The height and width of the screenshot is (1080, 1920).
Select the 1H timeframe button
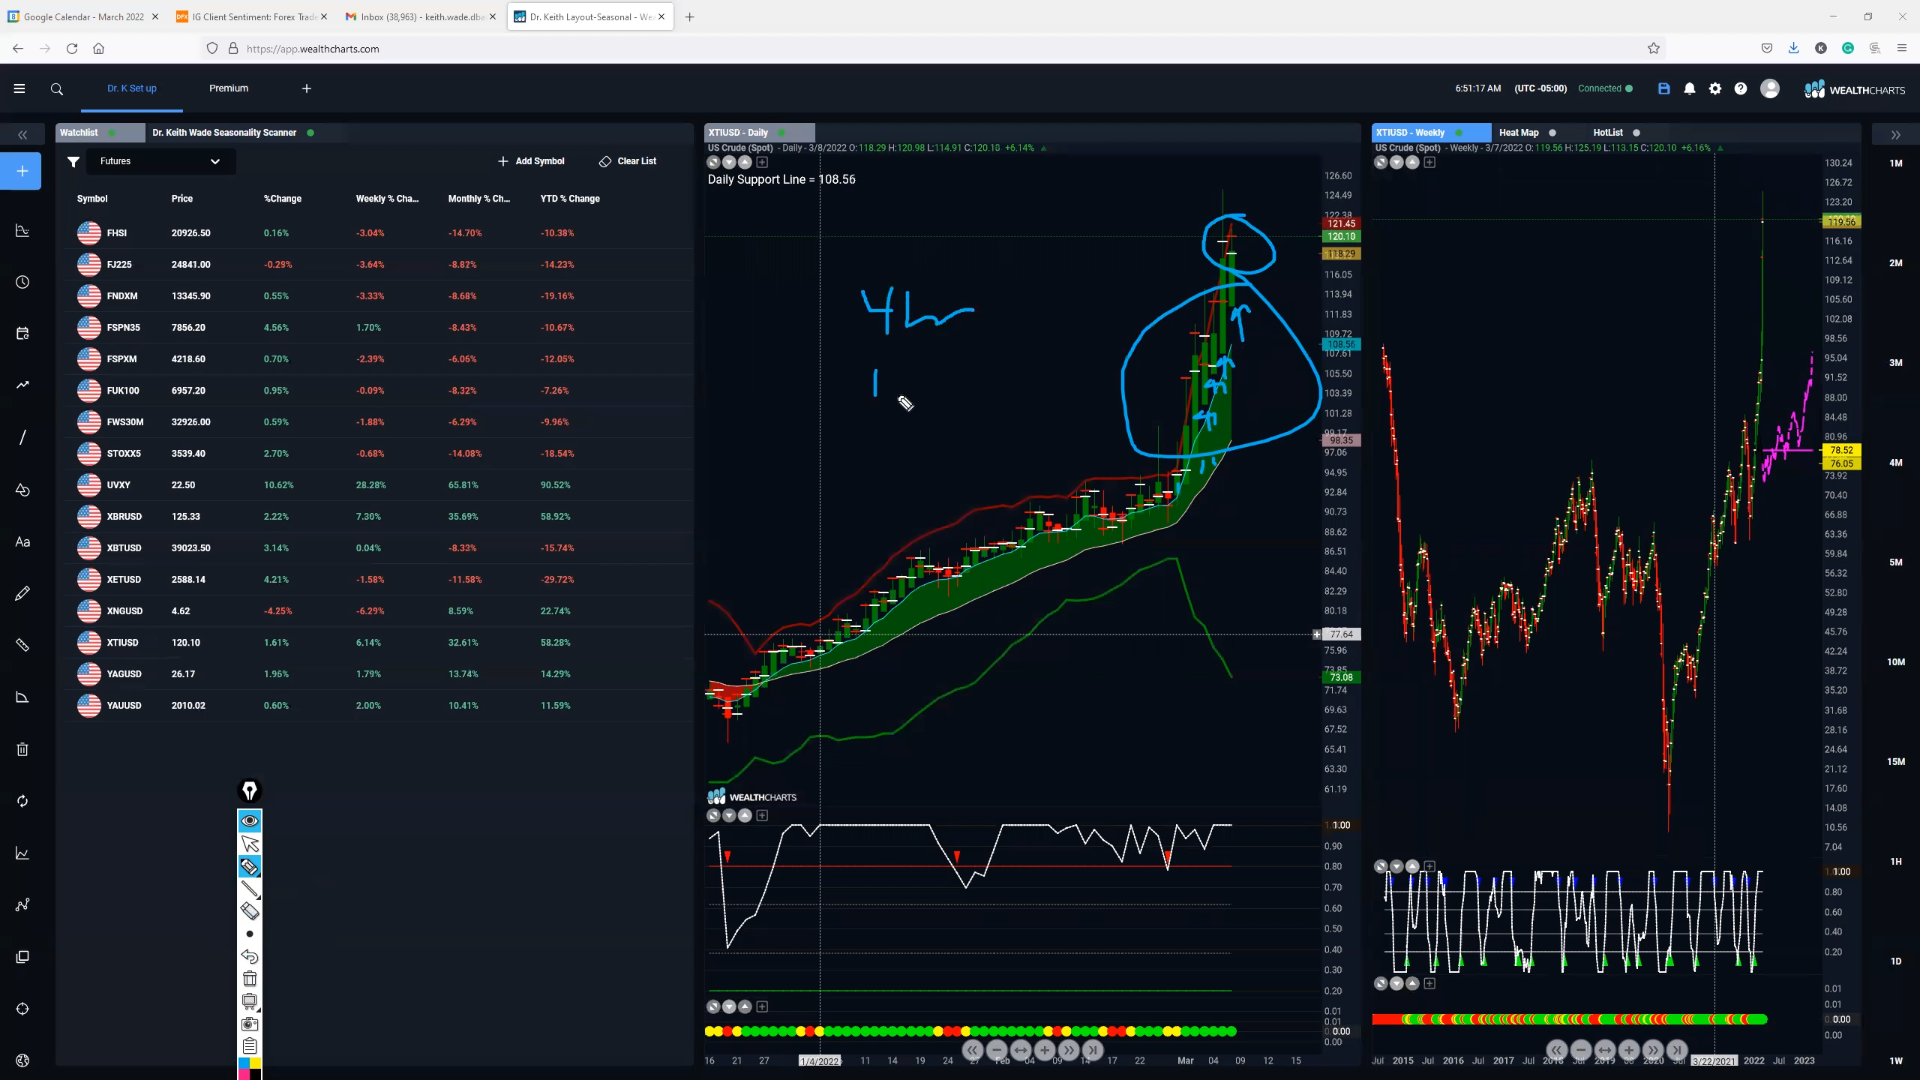click(x=1896, y=861)
